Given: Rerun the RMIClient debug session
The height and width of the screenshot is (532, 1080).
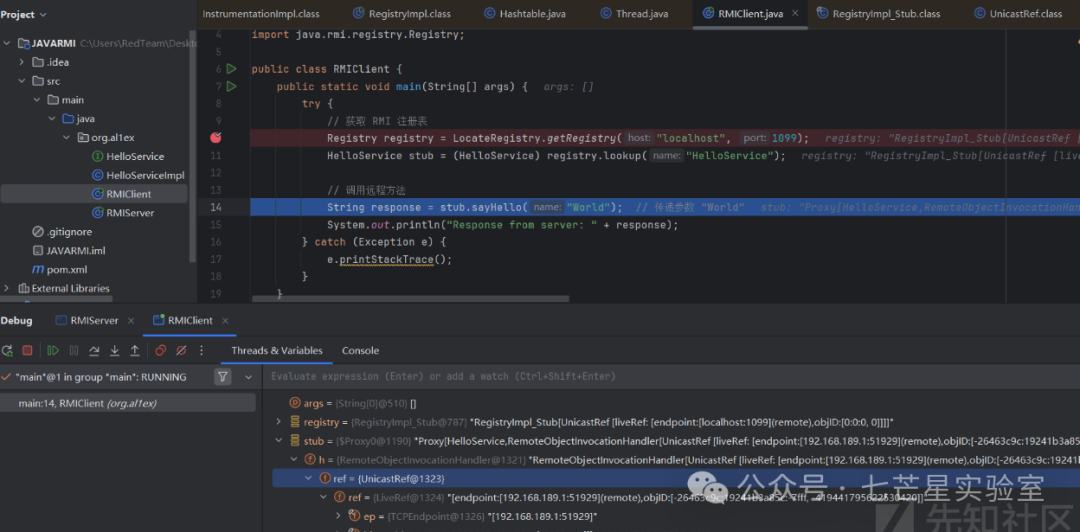Looking at the screenshot, I should pyautogui.click(x=8, y=351).
